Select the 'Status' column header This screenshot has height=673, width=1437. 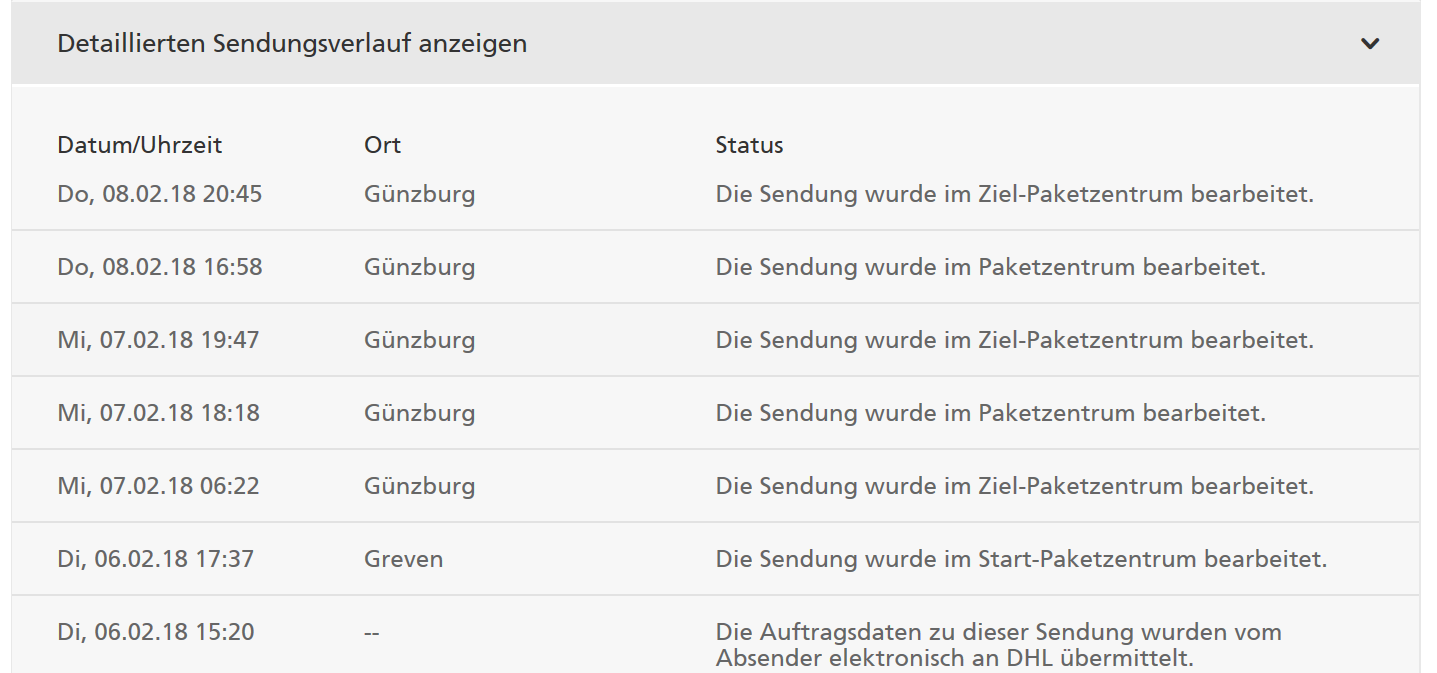tap(749, 145)
